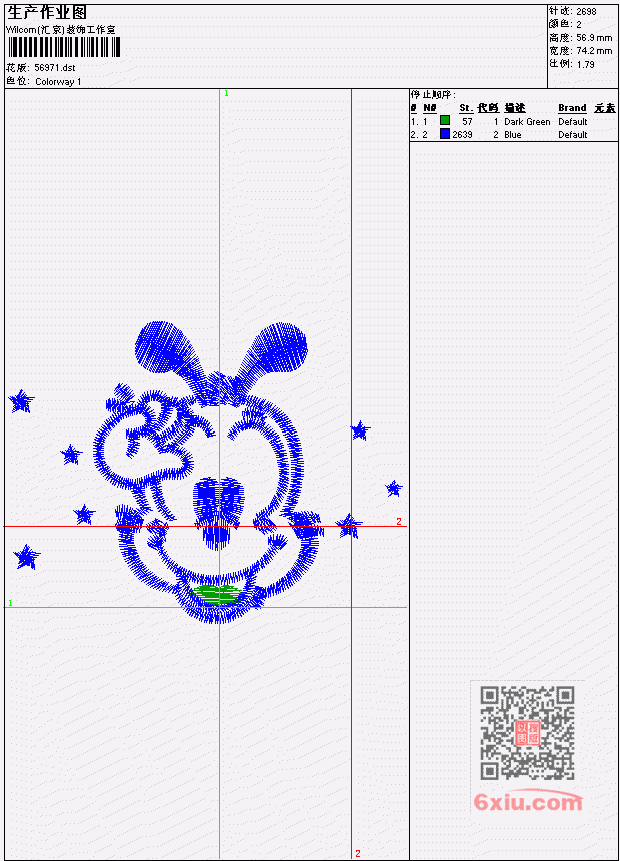The height and width of the screenshot is (861, 620).
Task: Click the 元素 column header
Action: tap(605, 108)
